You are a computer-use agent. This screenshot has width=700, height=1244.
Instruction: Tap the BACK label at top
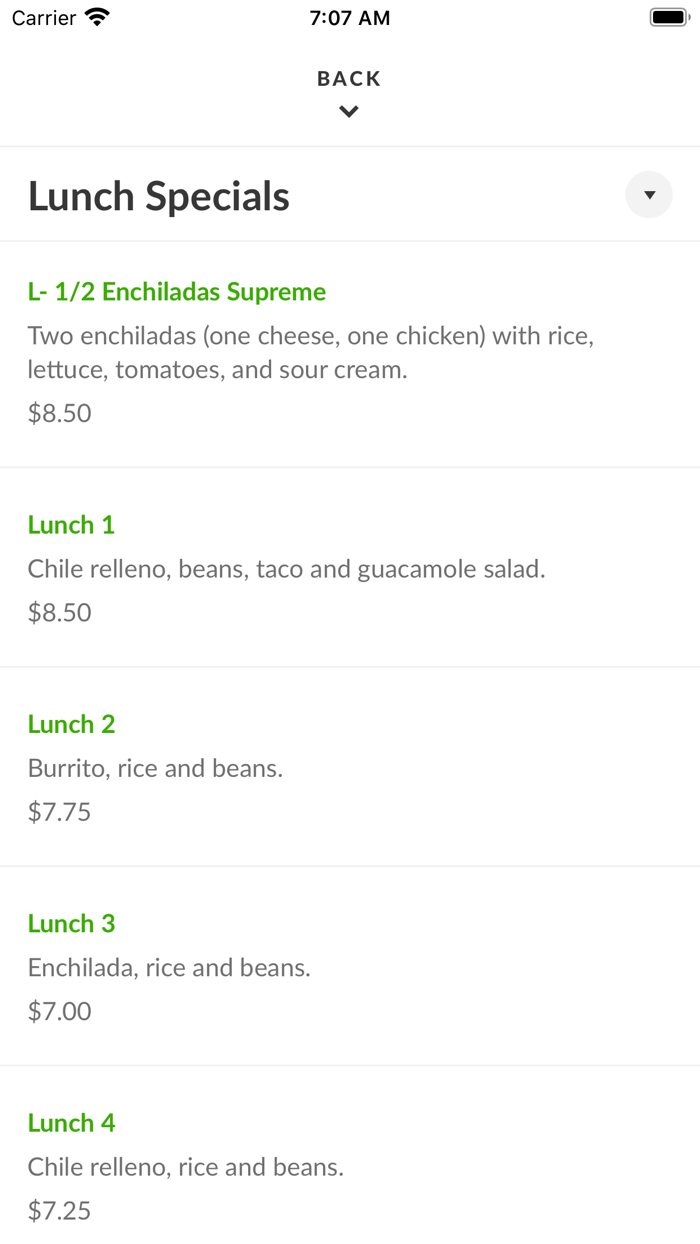[349, 79]
